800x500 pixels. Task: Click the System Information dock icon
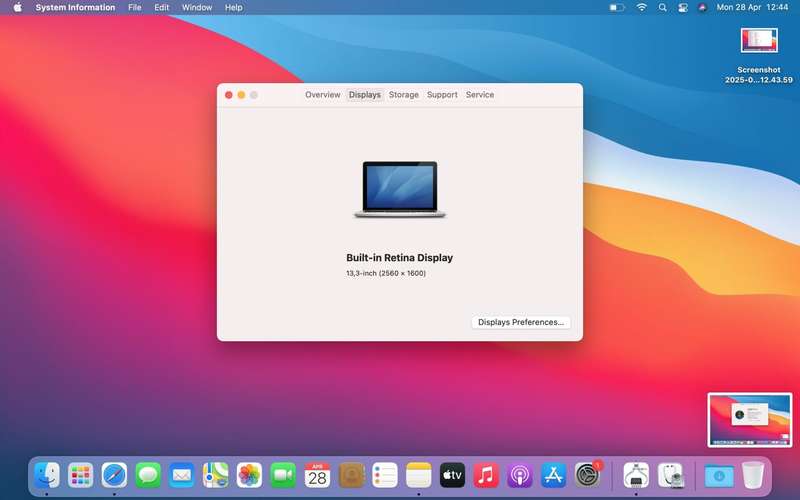click(636, 476)
